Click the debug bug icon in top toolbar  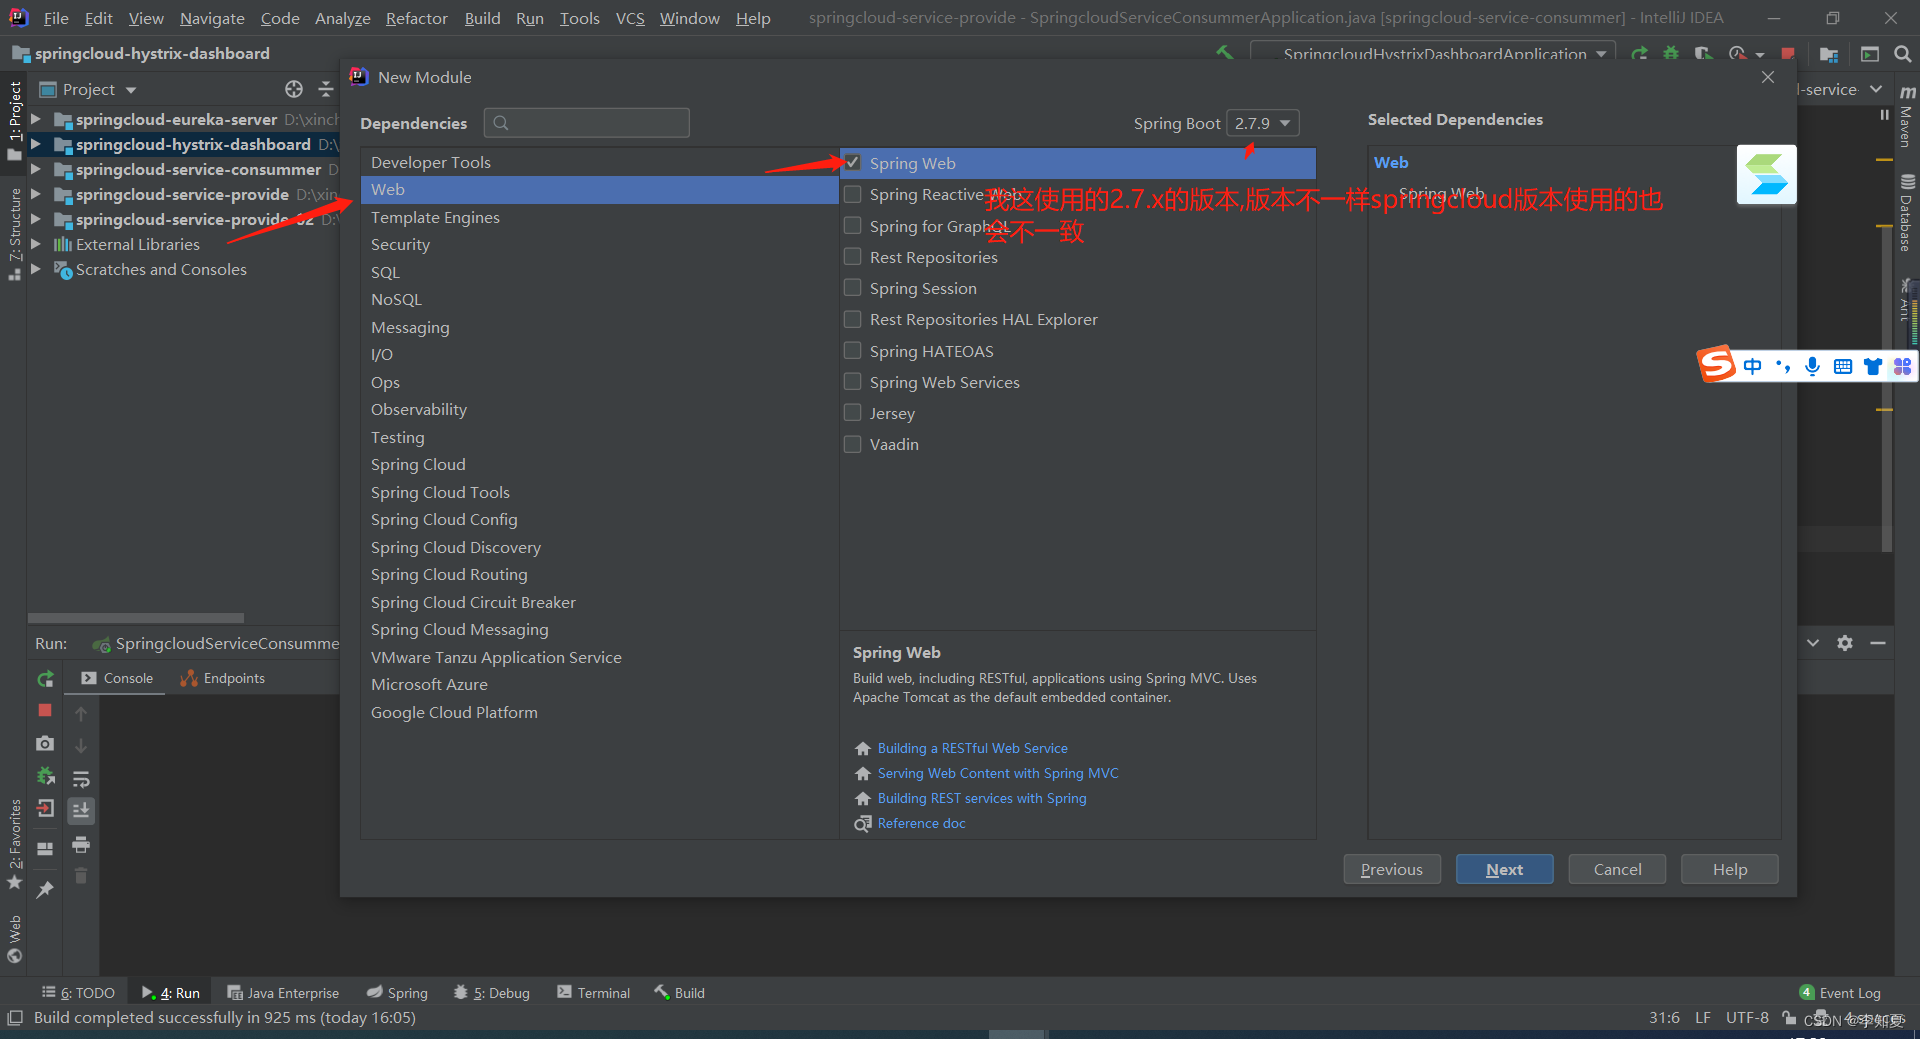click(1671, 54)
